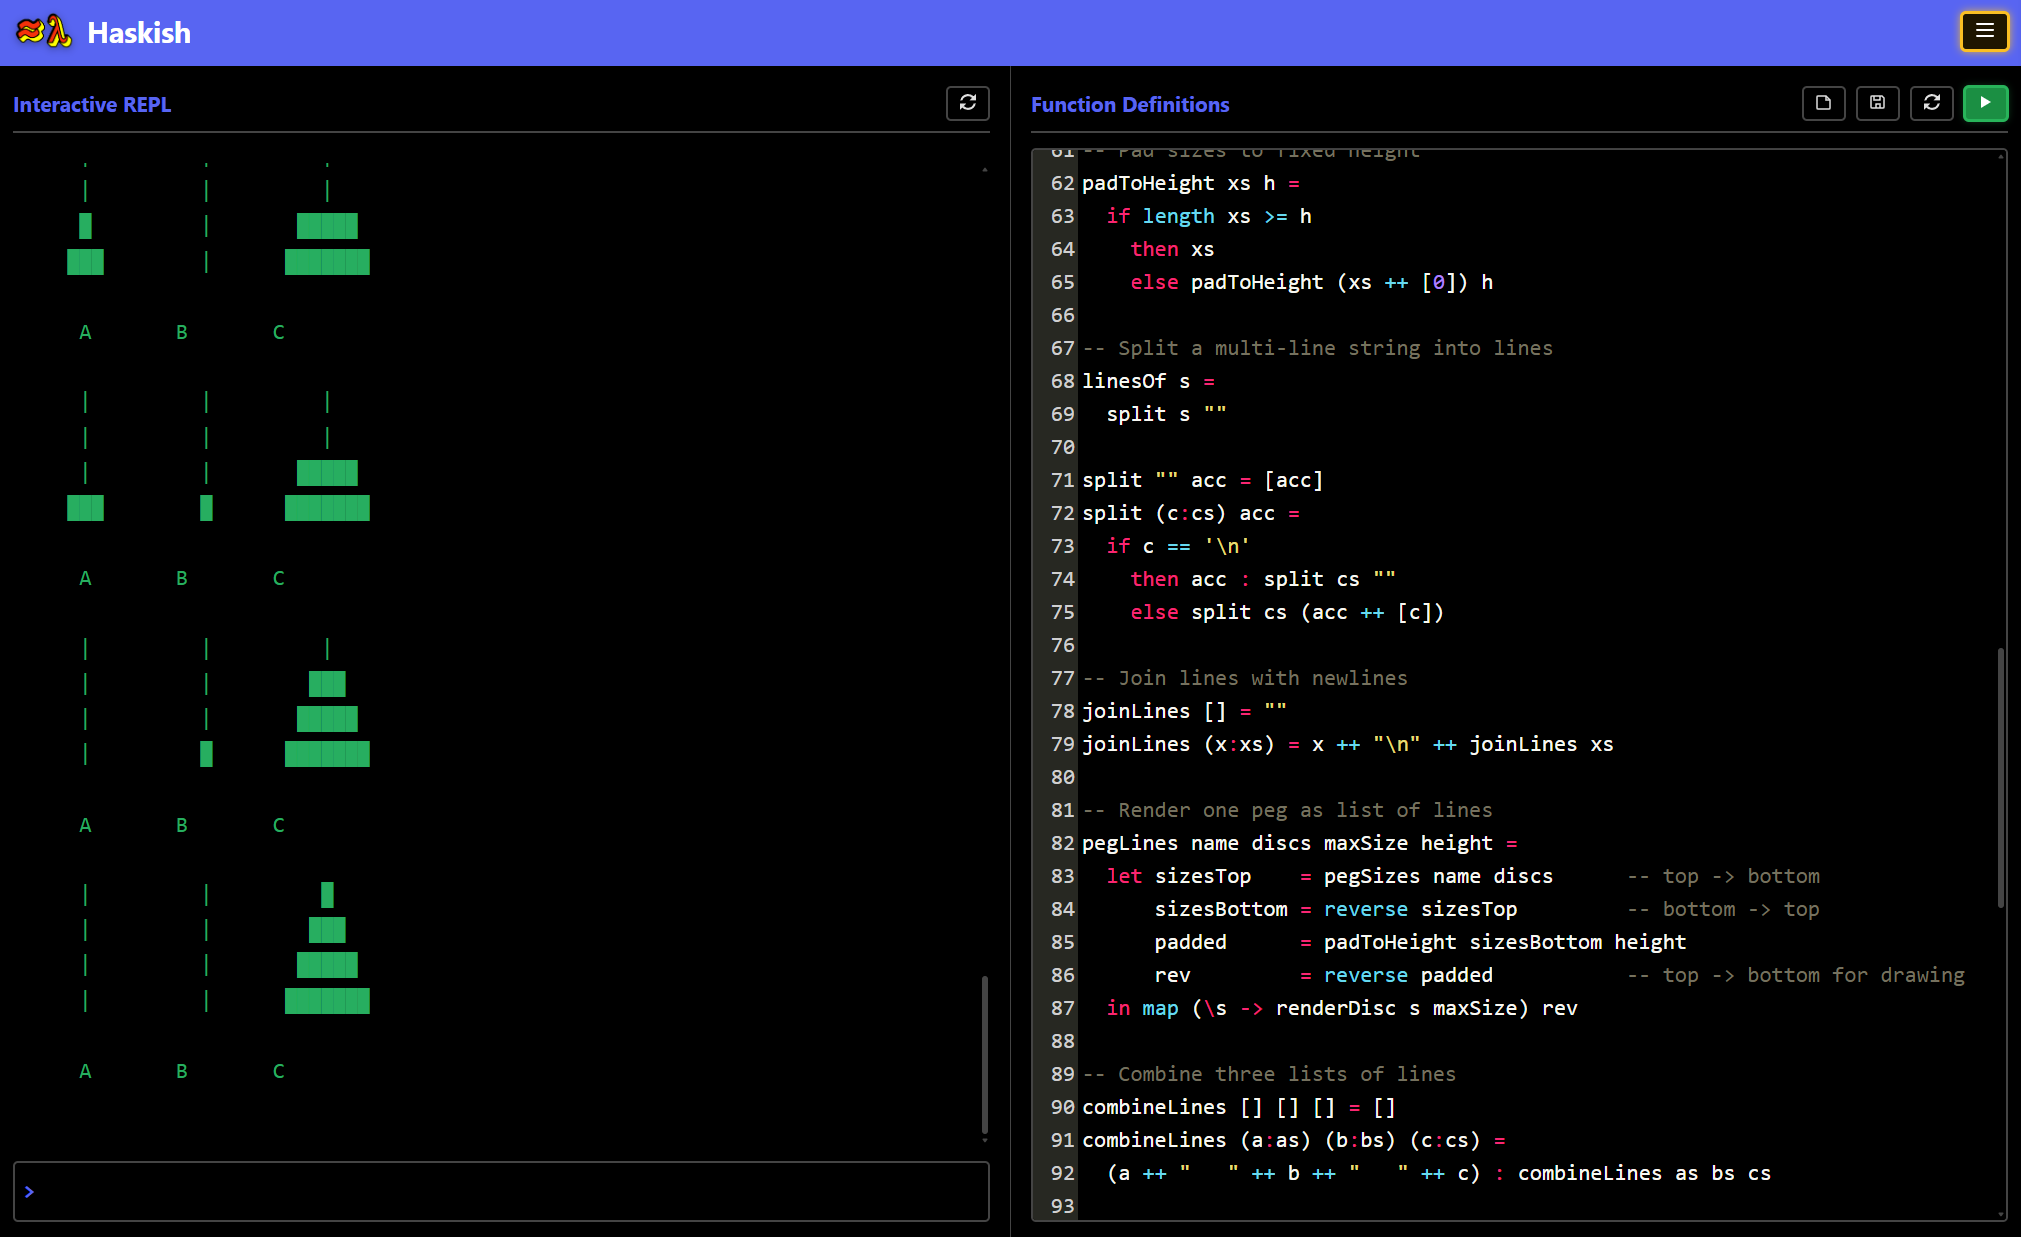This screenshot has height=1237, width=2021.
Task: Click line 65 else padToHeight expression
Action: (x=1312, y=282)
